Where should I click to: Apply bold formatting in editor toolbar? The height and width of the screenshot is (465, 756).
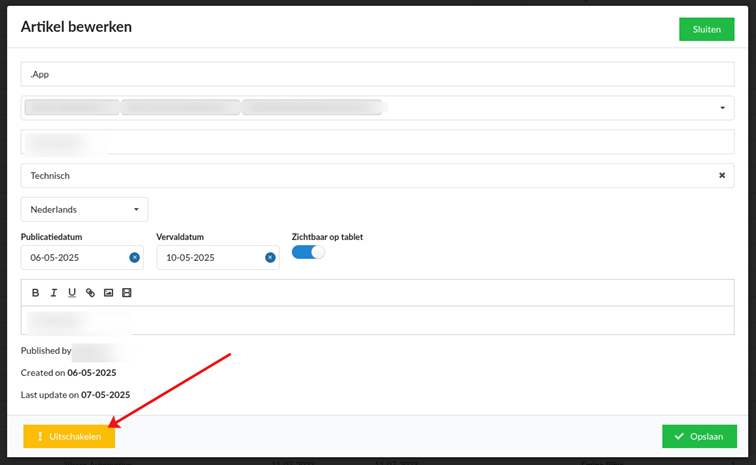[x=35, y=293]
